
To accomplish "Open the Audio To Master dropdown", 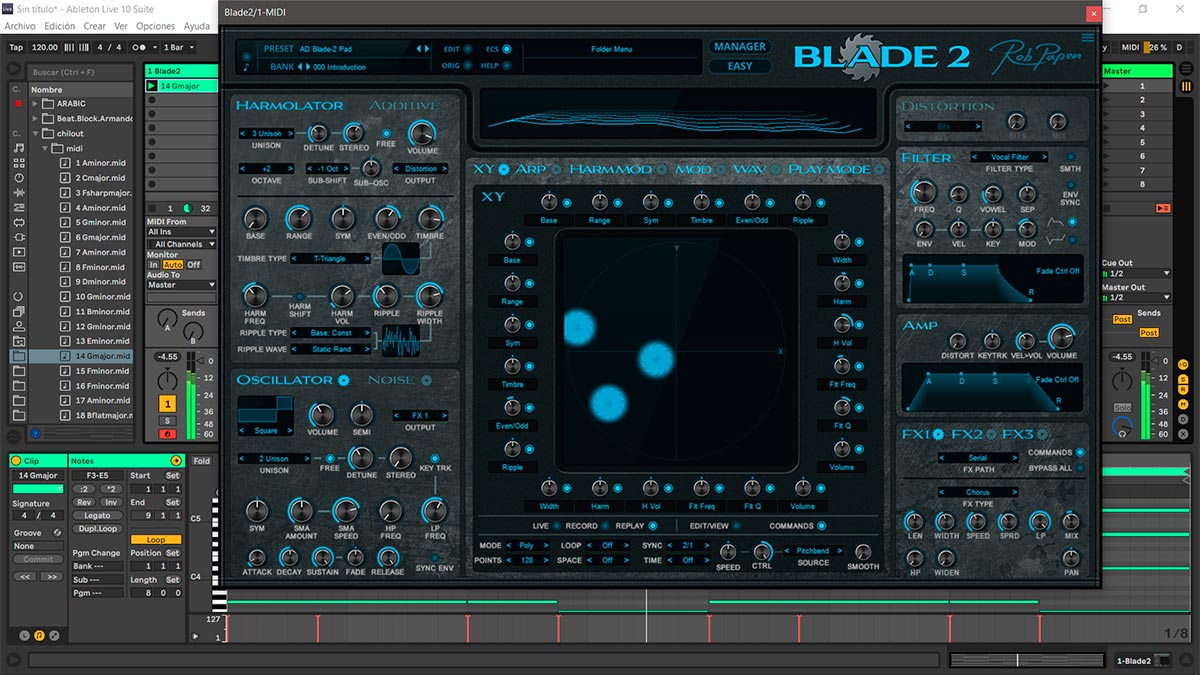I will pos(181,285).
